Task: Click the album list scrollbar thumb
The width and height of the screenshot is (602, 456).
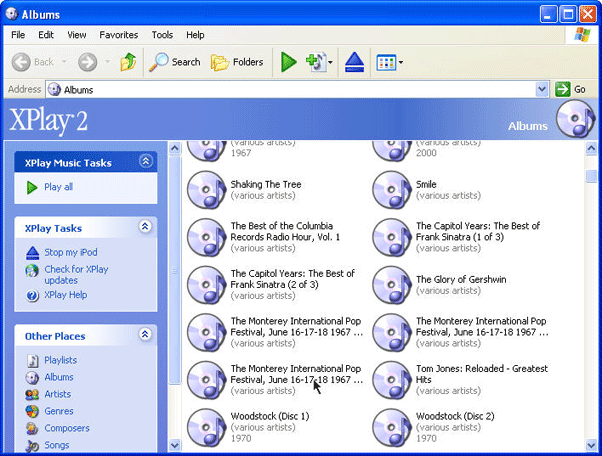Action: coord(591,176)
